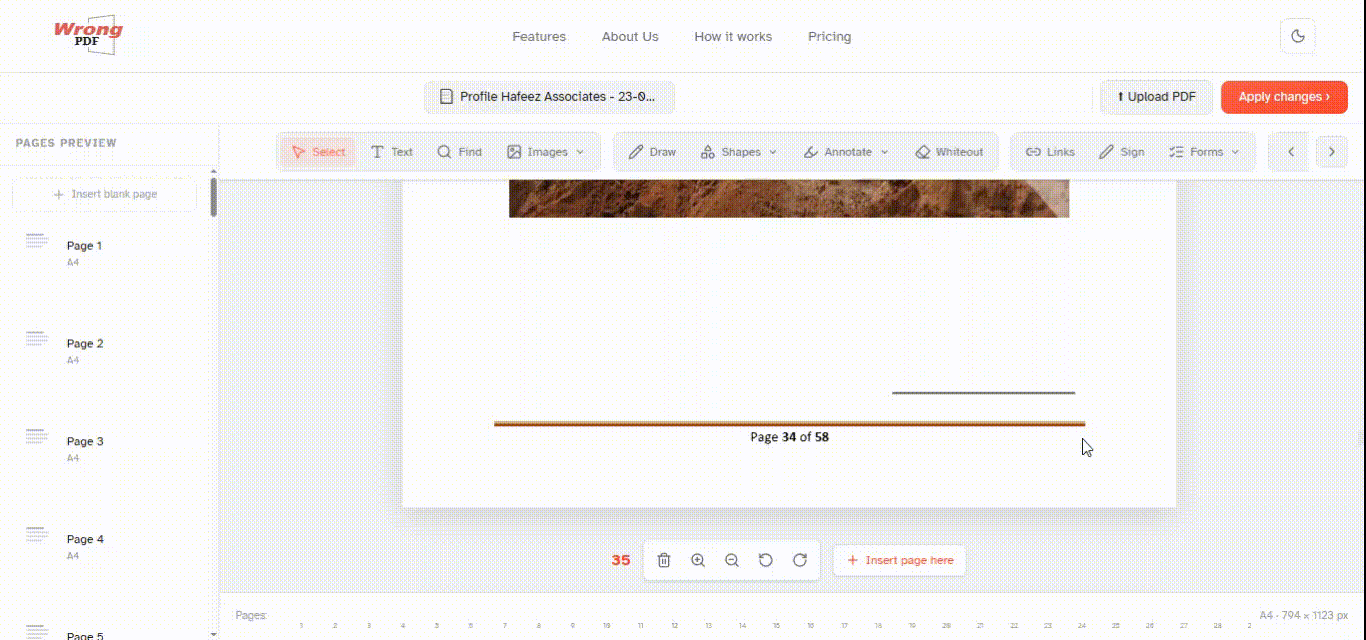Image resolution: width=1366 pixels, height=640 pixels.
Task: Click the toolbar left arrow
Action: point(1291,152)
